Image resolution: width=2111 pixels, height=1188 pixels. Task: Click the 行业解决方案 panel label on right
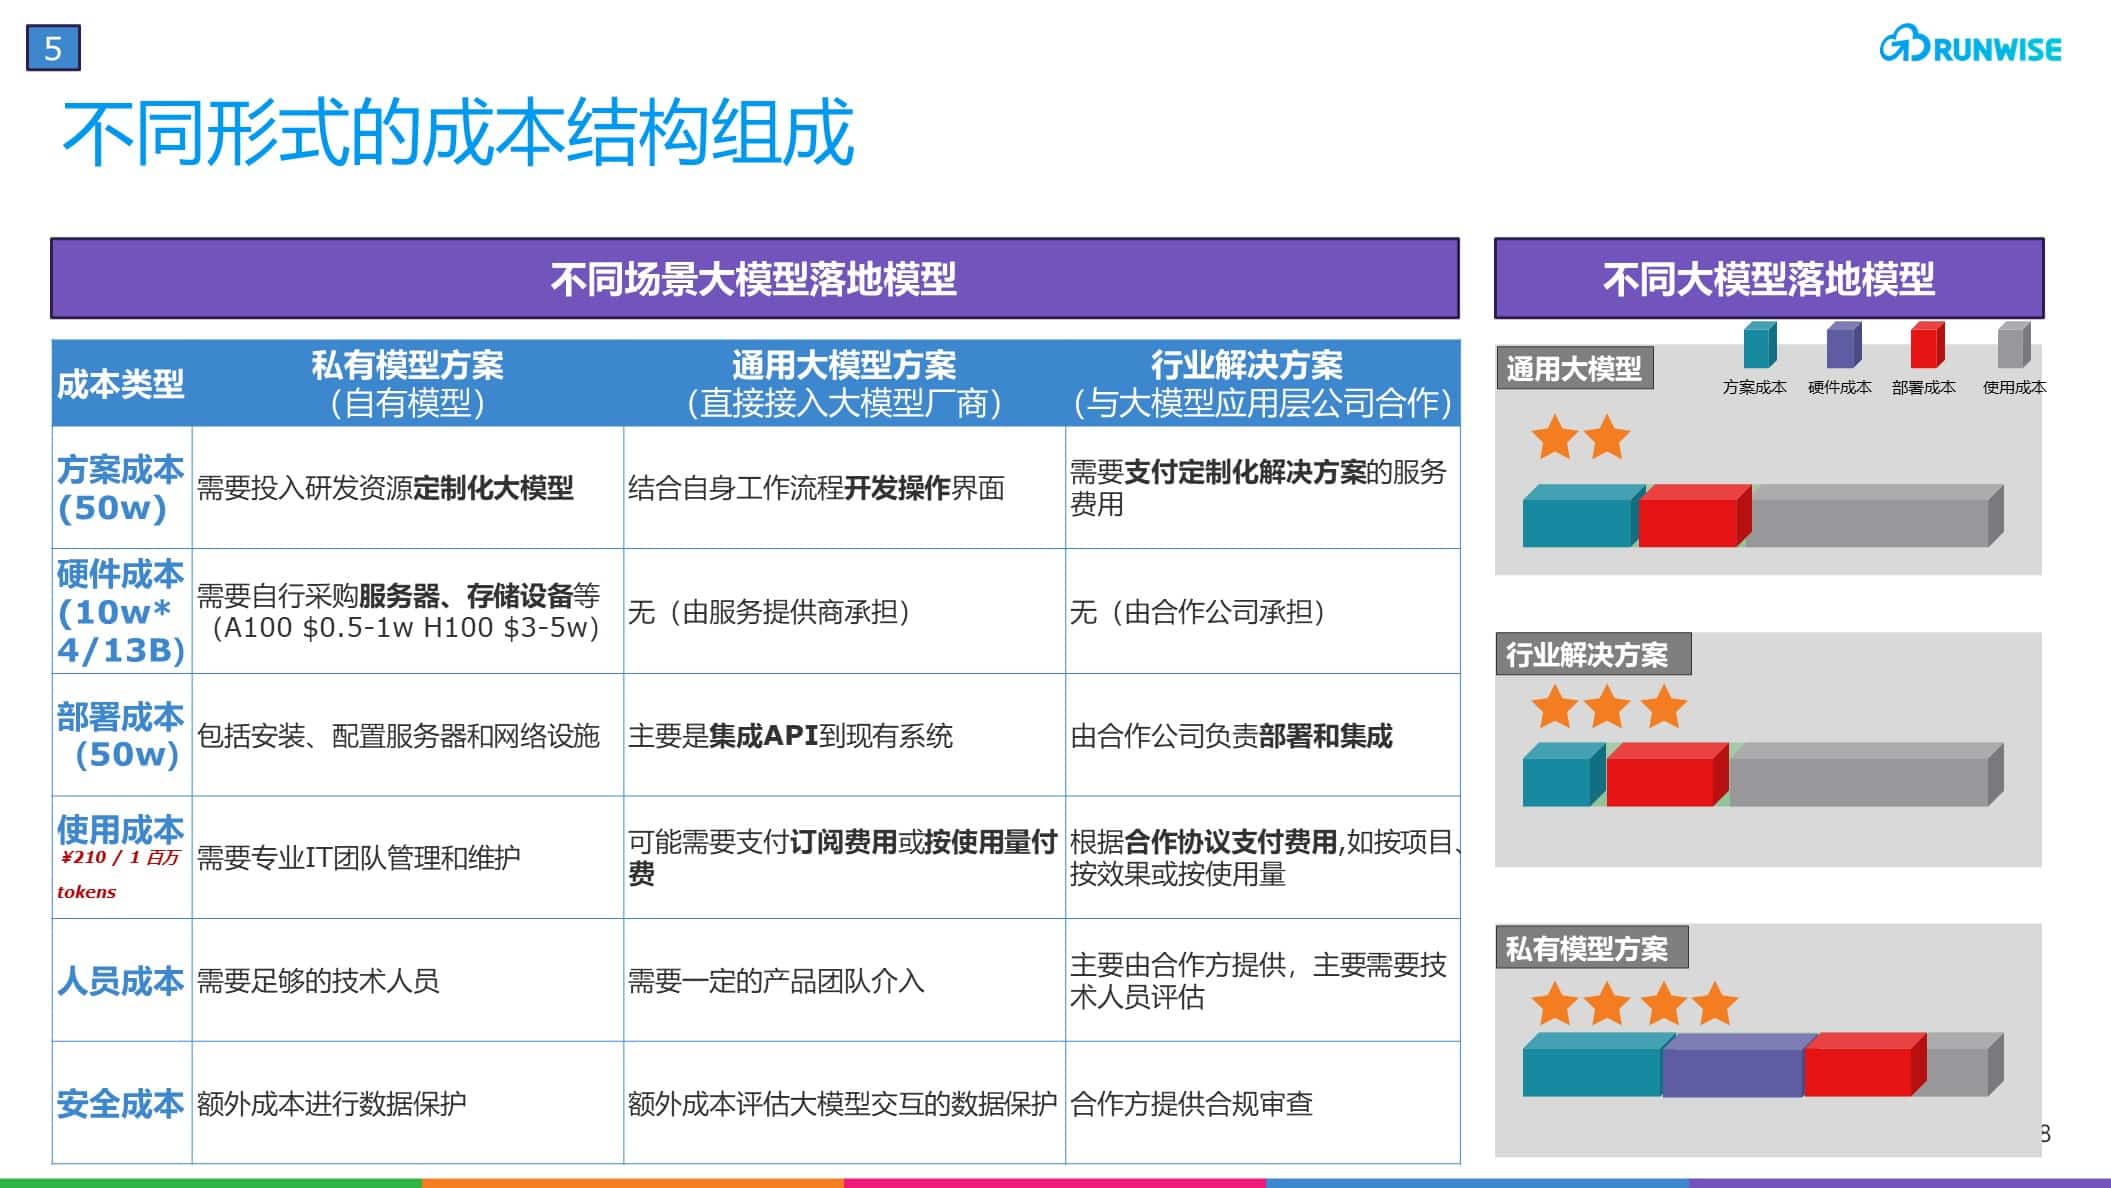[1593, 654]
